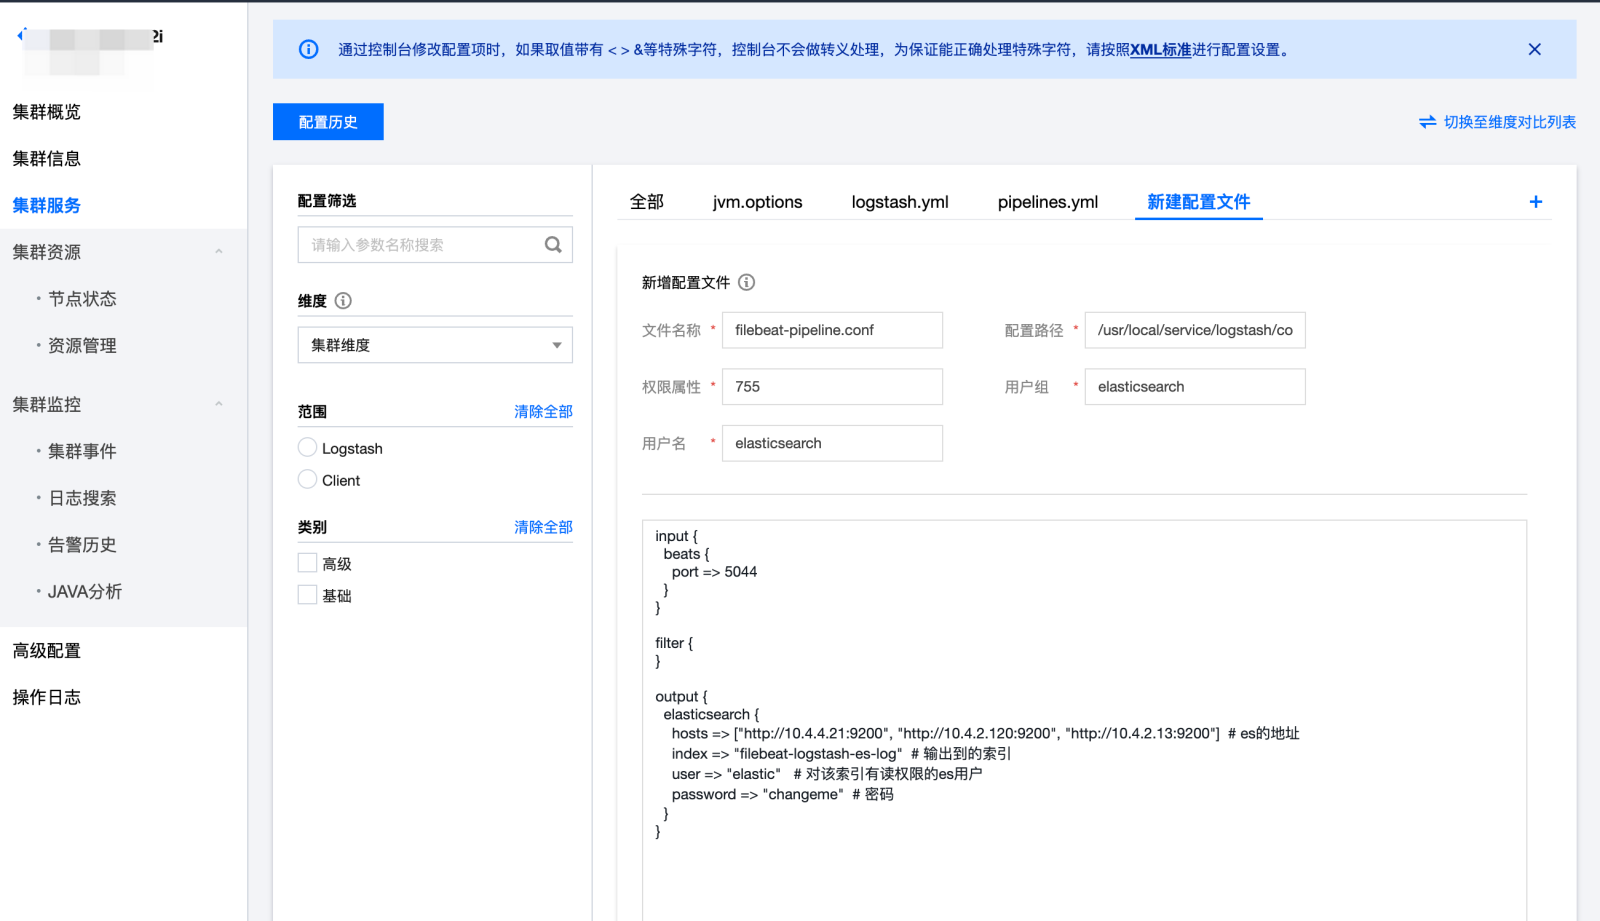Click the plus icon to add config tab
The width and height of the screenshot is (1600, 921).
[1535, 202]
